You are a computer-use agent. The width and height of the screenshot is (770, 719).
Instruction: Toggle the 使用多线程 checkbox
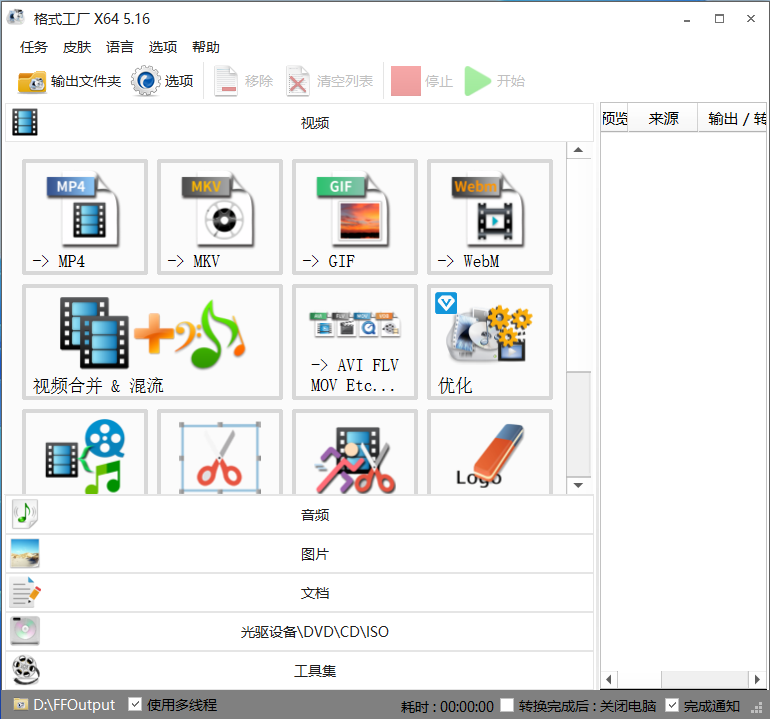pyautogui.click(x=135, y=705)
